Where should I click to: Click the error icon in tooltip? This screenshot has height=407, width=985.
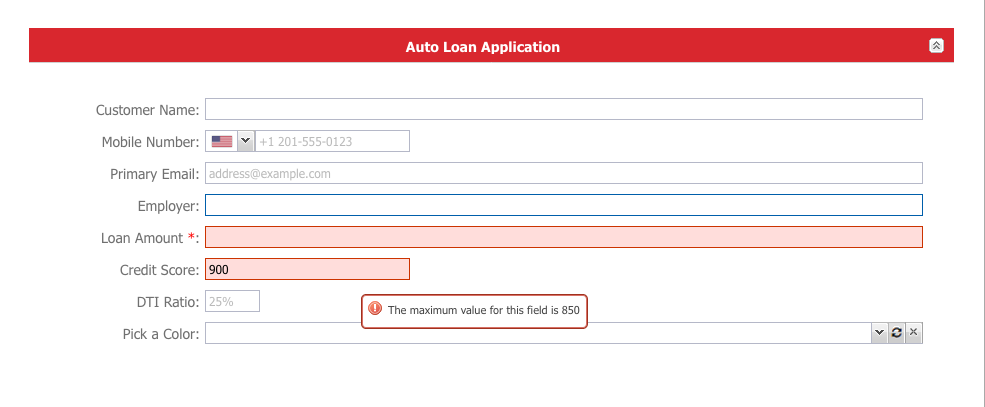click(375, 308)
